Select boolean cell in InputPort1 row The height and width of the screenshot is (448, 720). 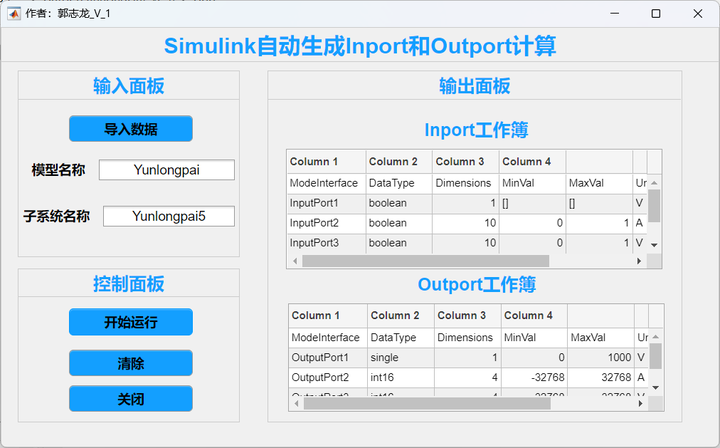399,203
